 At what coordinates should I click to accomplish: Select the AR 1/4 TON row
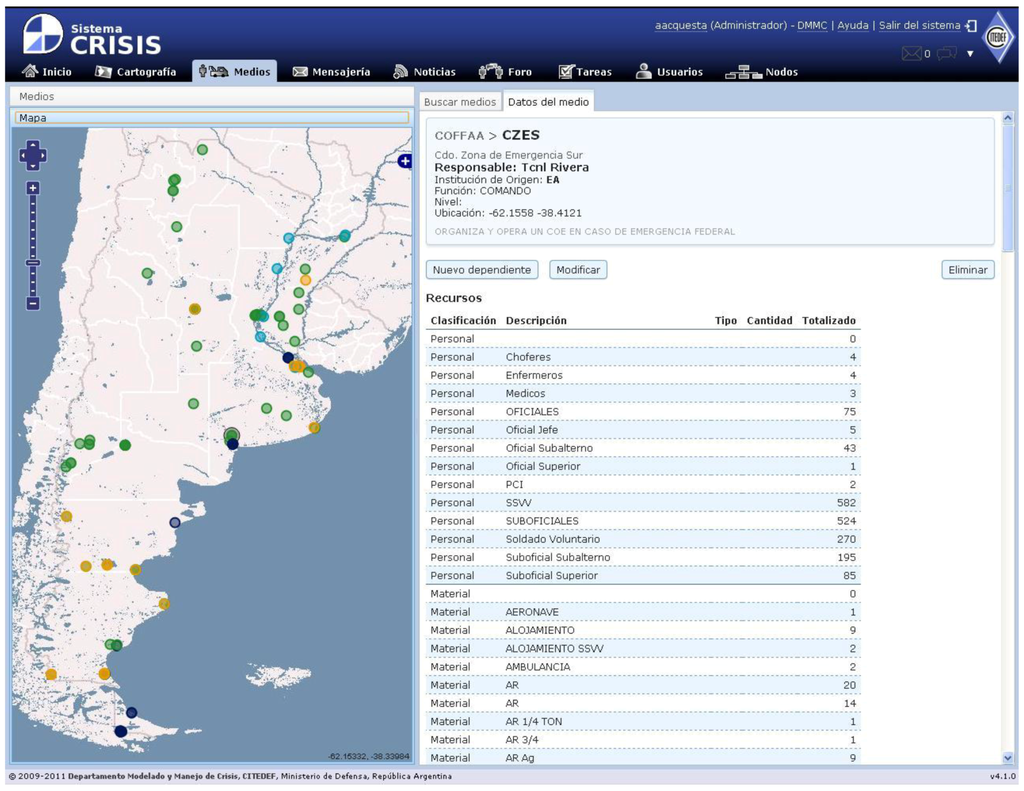click(643, 722)
